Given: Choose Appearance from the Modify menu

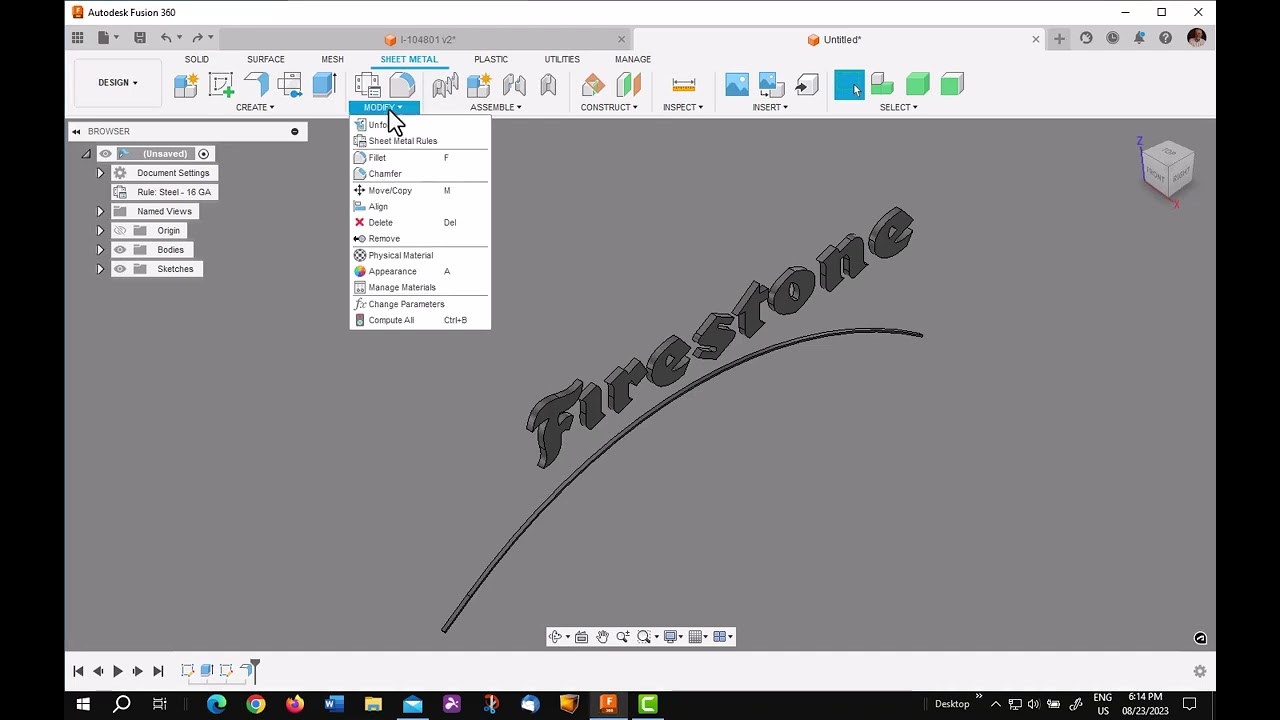Looking at the screenshot, I should [420, 272].
